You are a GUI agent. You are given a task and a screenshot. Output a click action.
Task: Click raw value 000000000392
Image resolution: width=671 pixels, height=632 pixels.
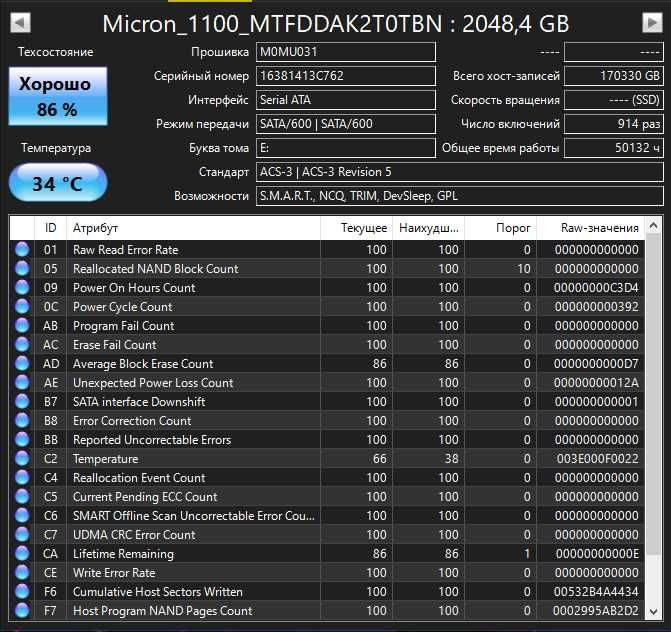coord(597,306)
